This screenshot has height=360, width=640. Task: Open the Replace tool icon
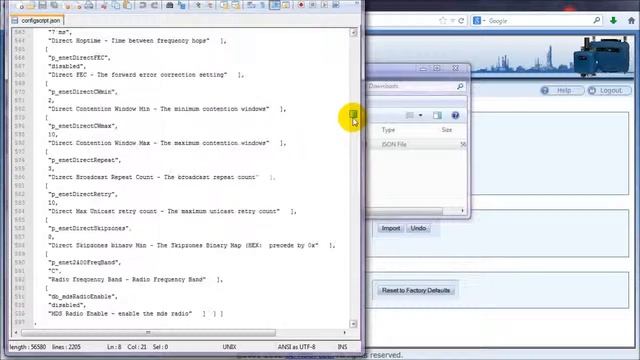coord(182,5)
